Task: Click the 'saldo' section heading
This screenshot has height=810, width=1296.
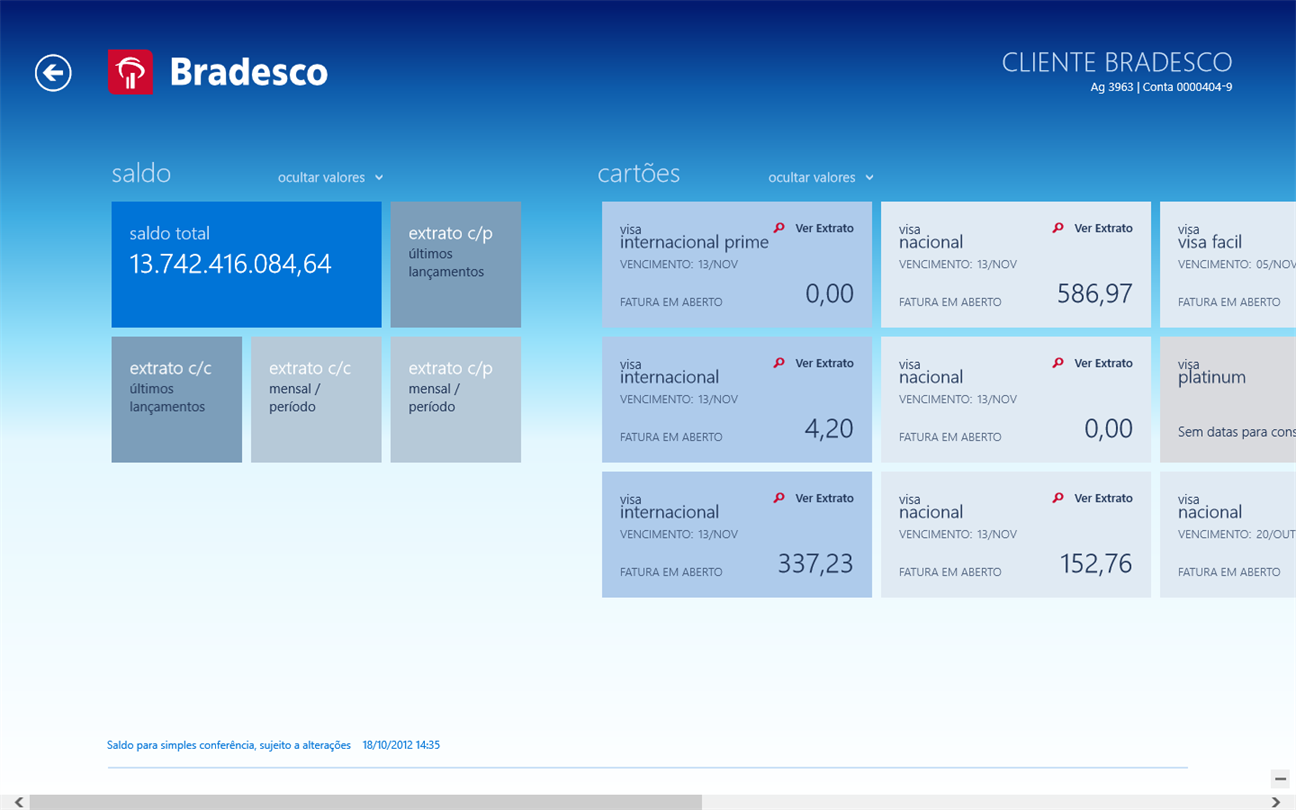Action: tap(141, 173)
